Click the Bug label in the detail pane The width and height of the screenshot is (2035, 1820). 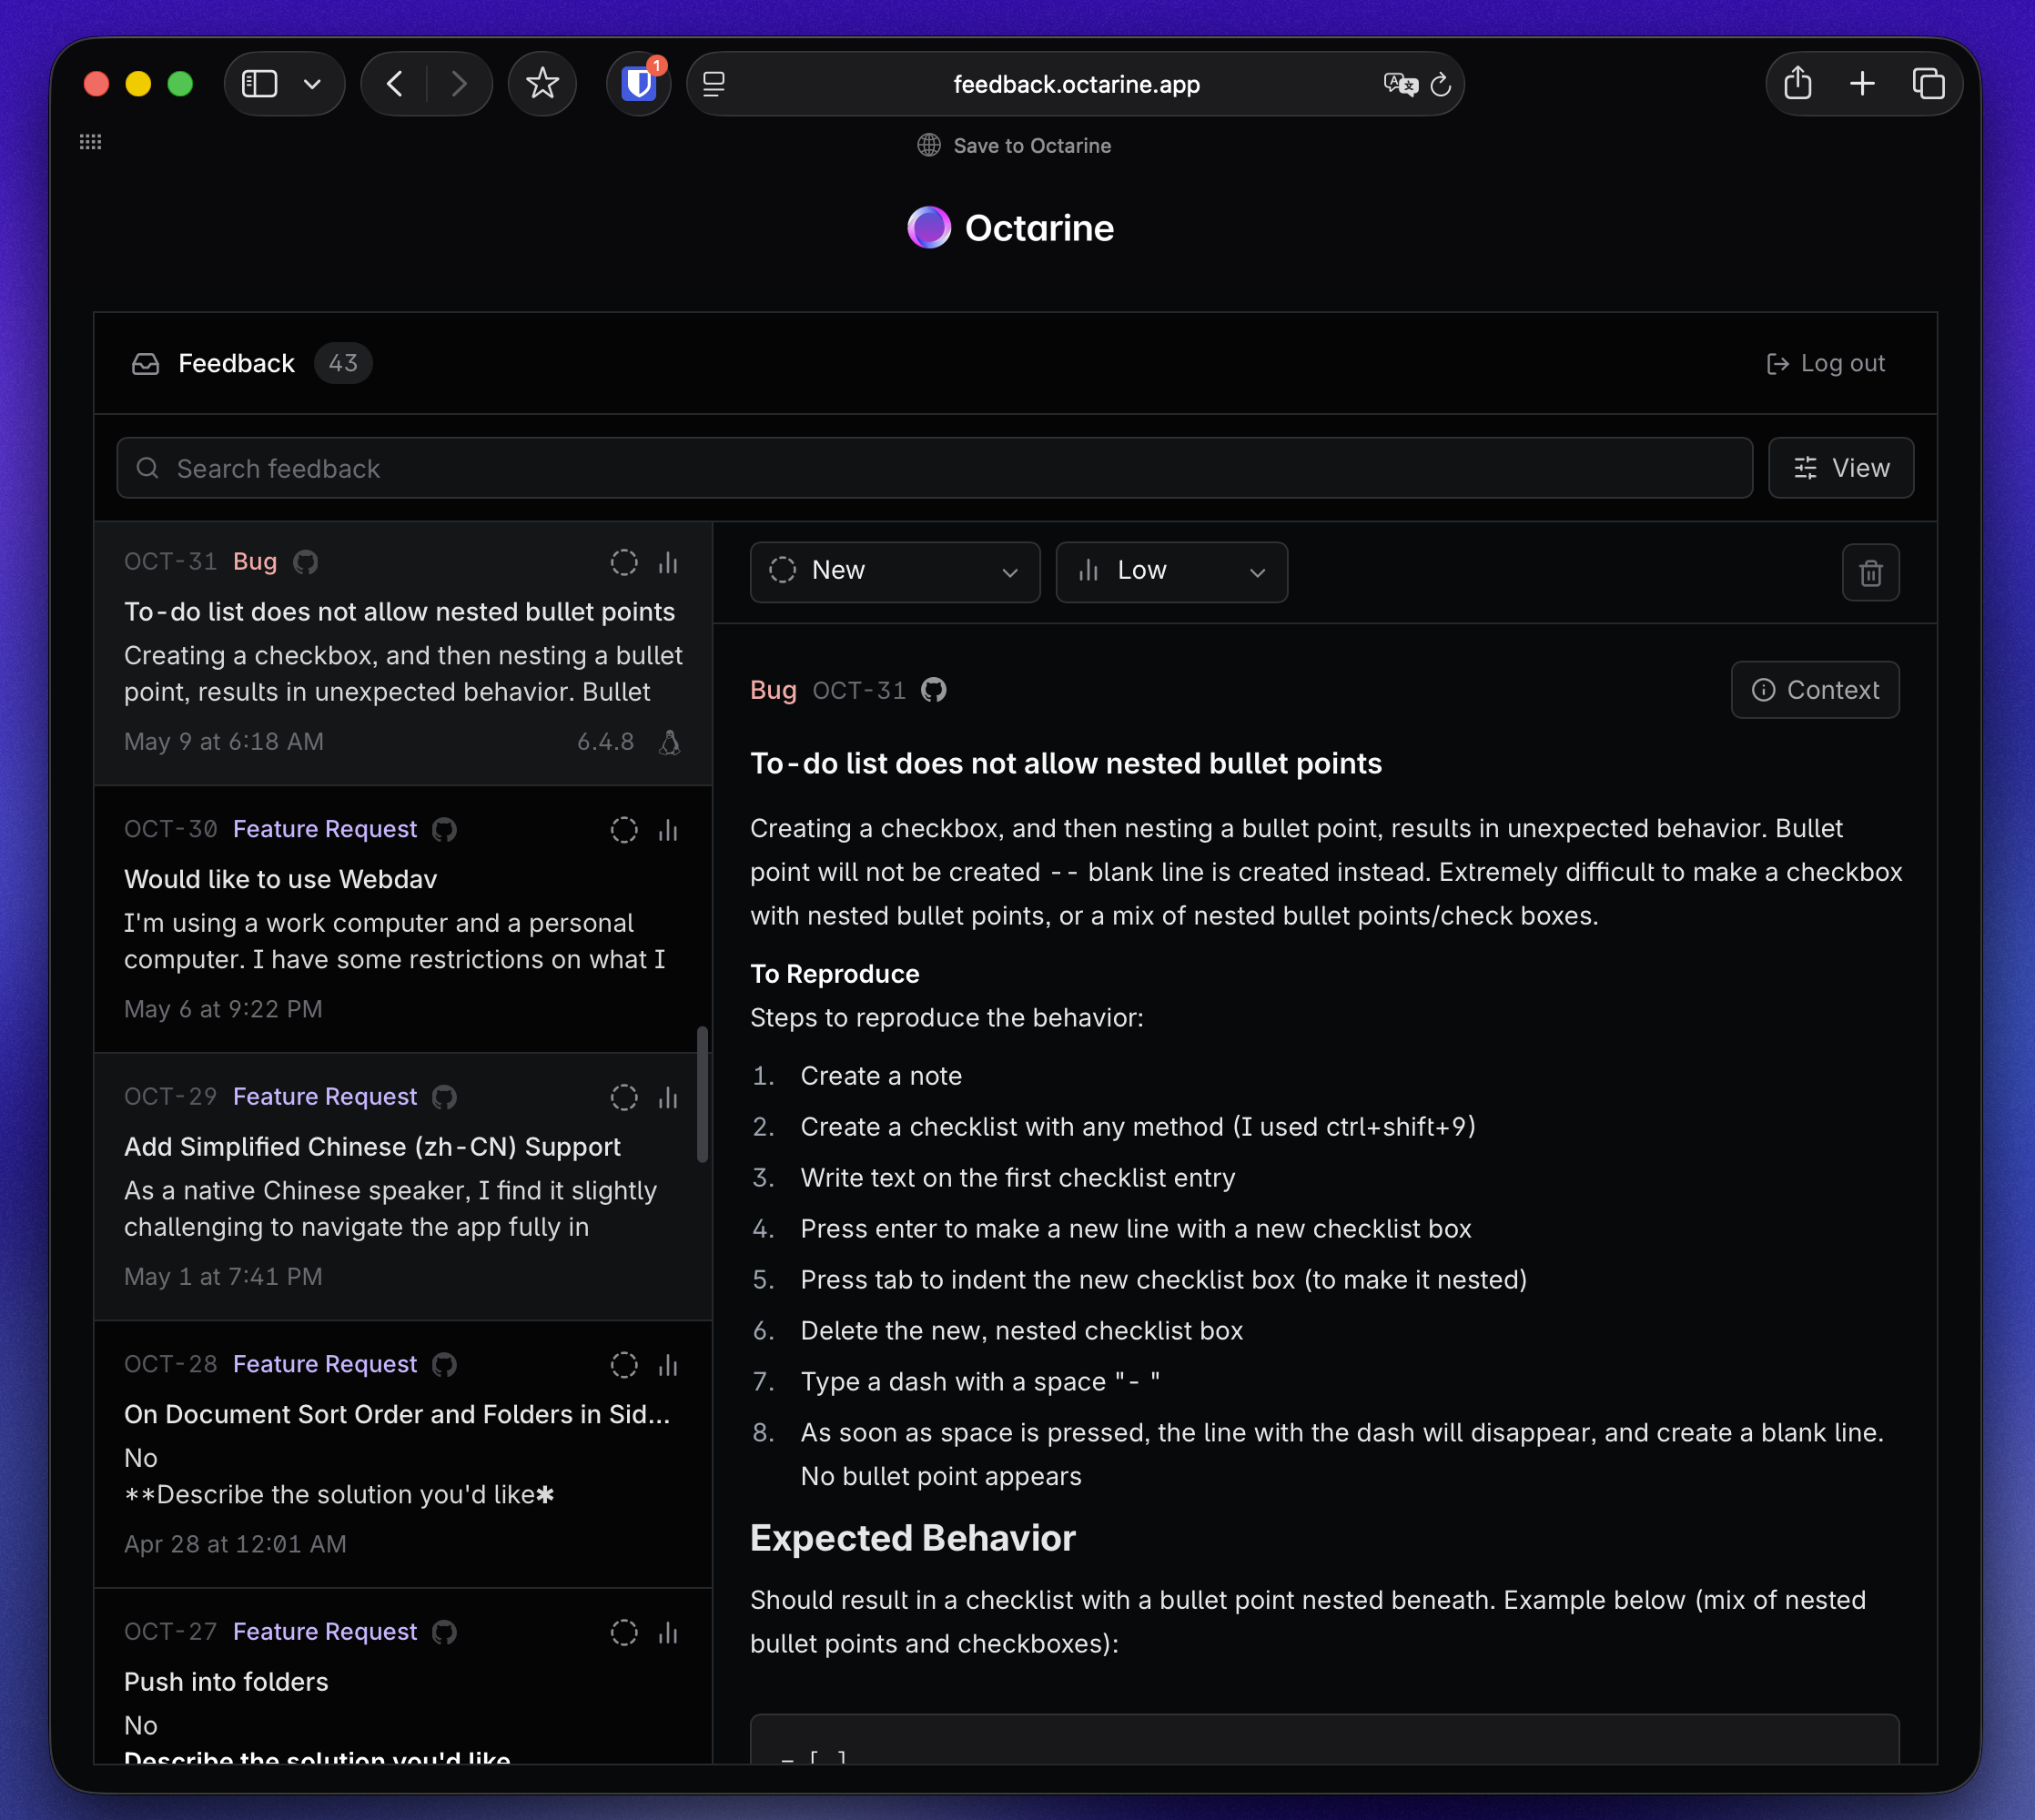(x=773, y=690)
